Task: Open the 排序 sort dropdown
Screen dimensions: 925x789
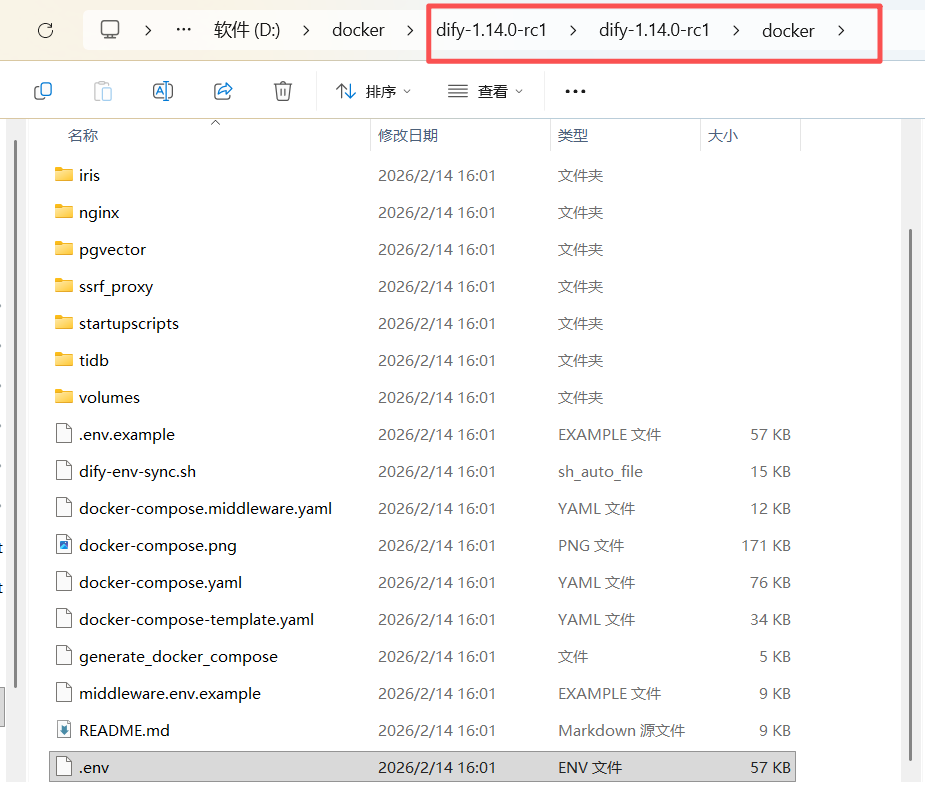Action: point(373,91)
